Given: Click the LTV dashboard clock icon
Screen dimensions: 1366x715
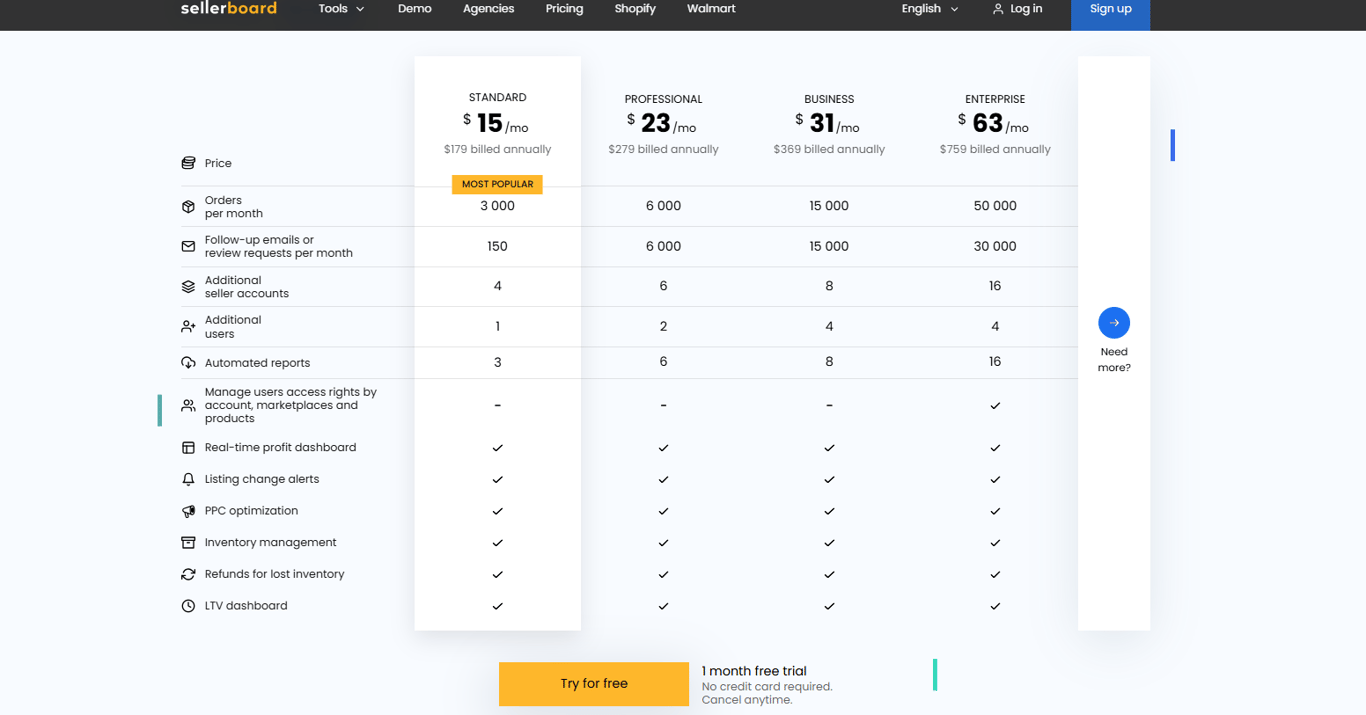Looking at the screenshot, I should [188, 606].
